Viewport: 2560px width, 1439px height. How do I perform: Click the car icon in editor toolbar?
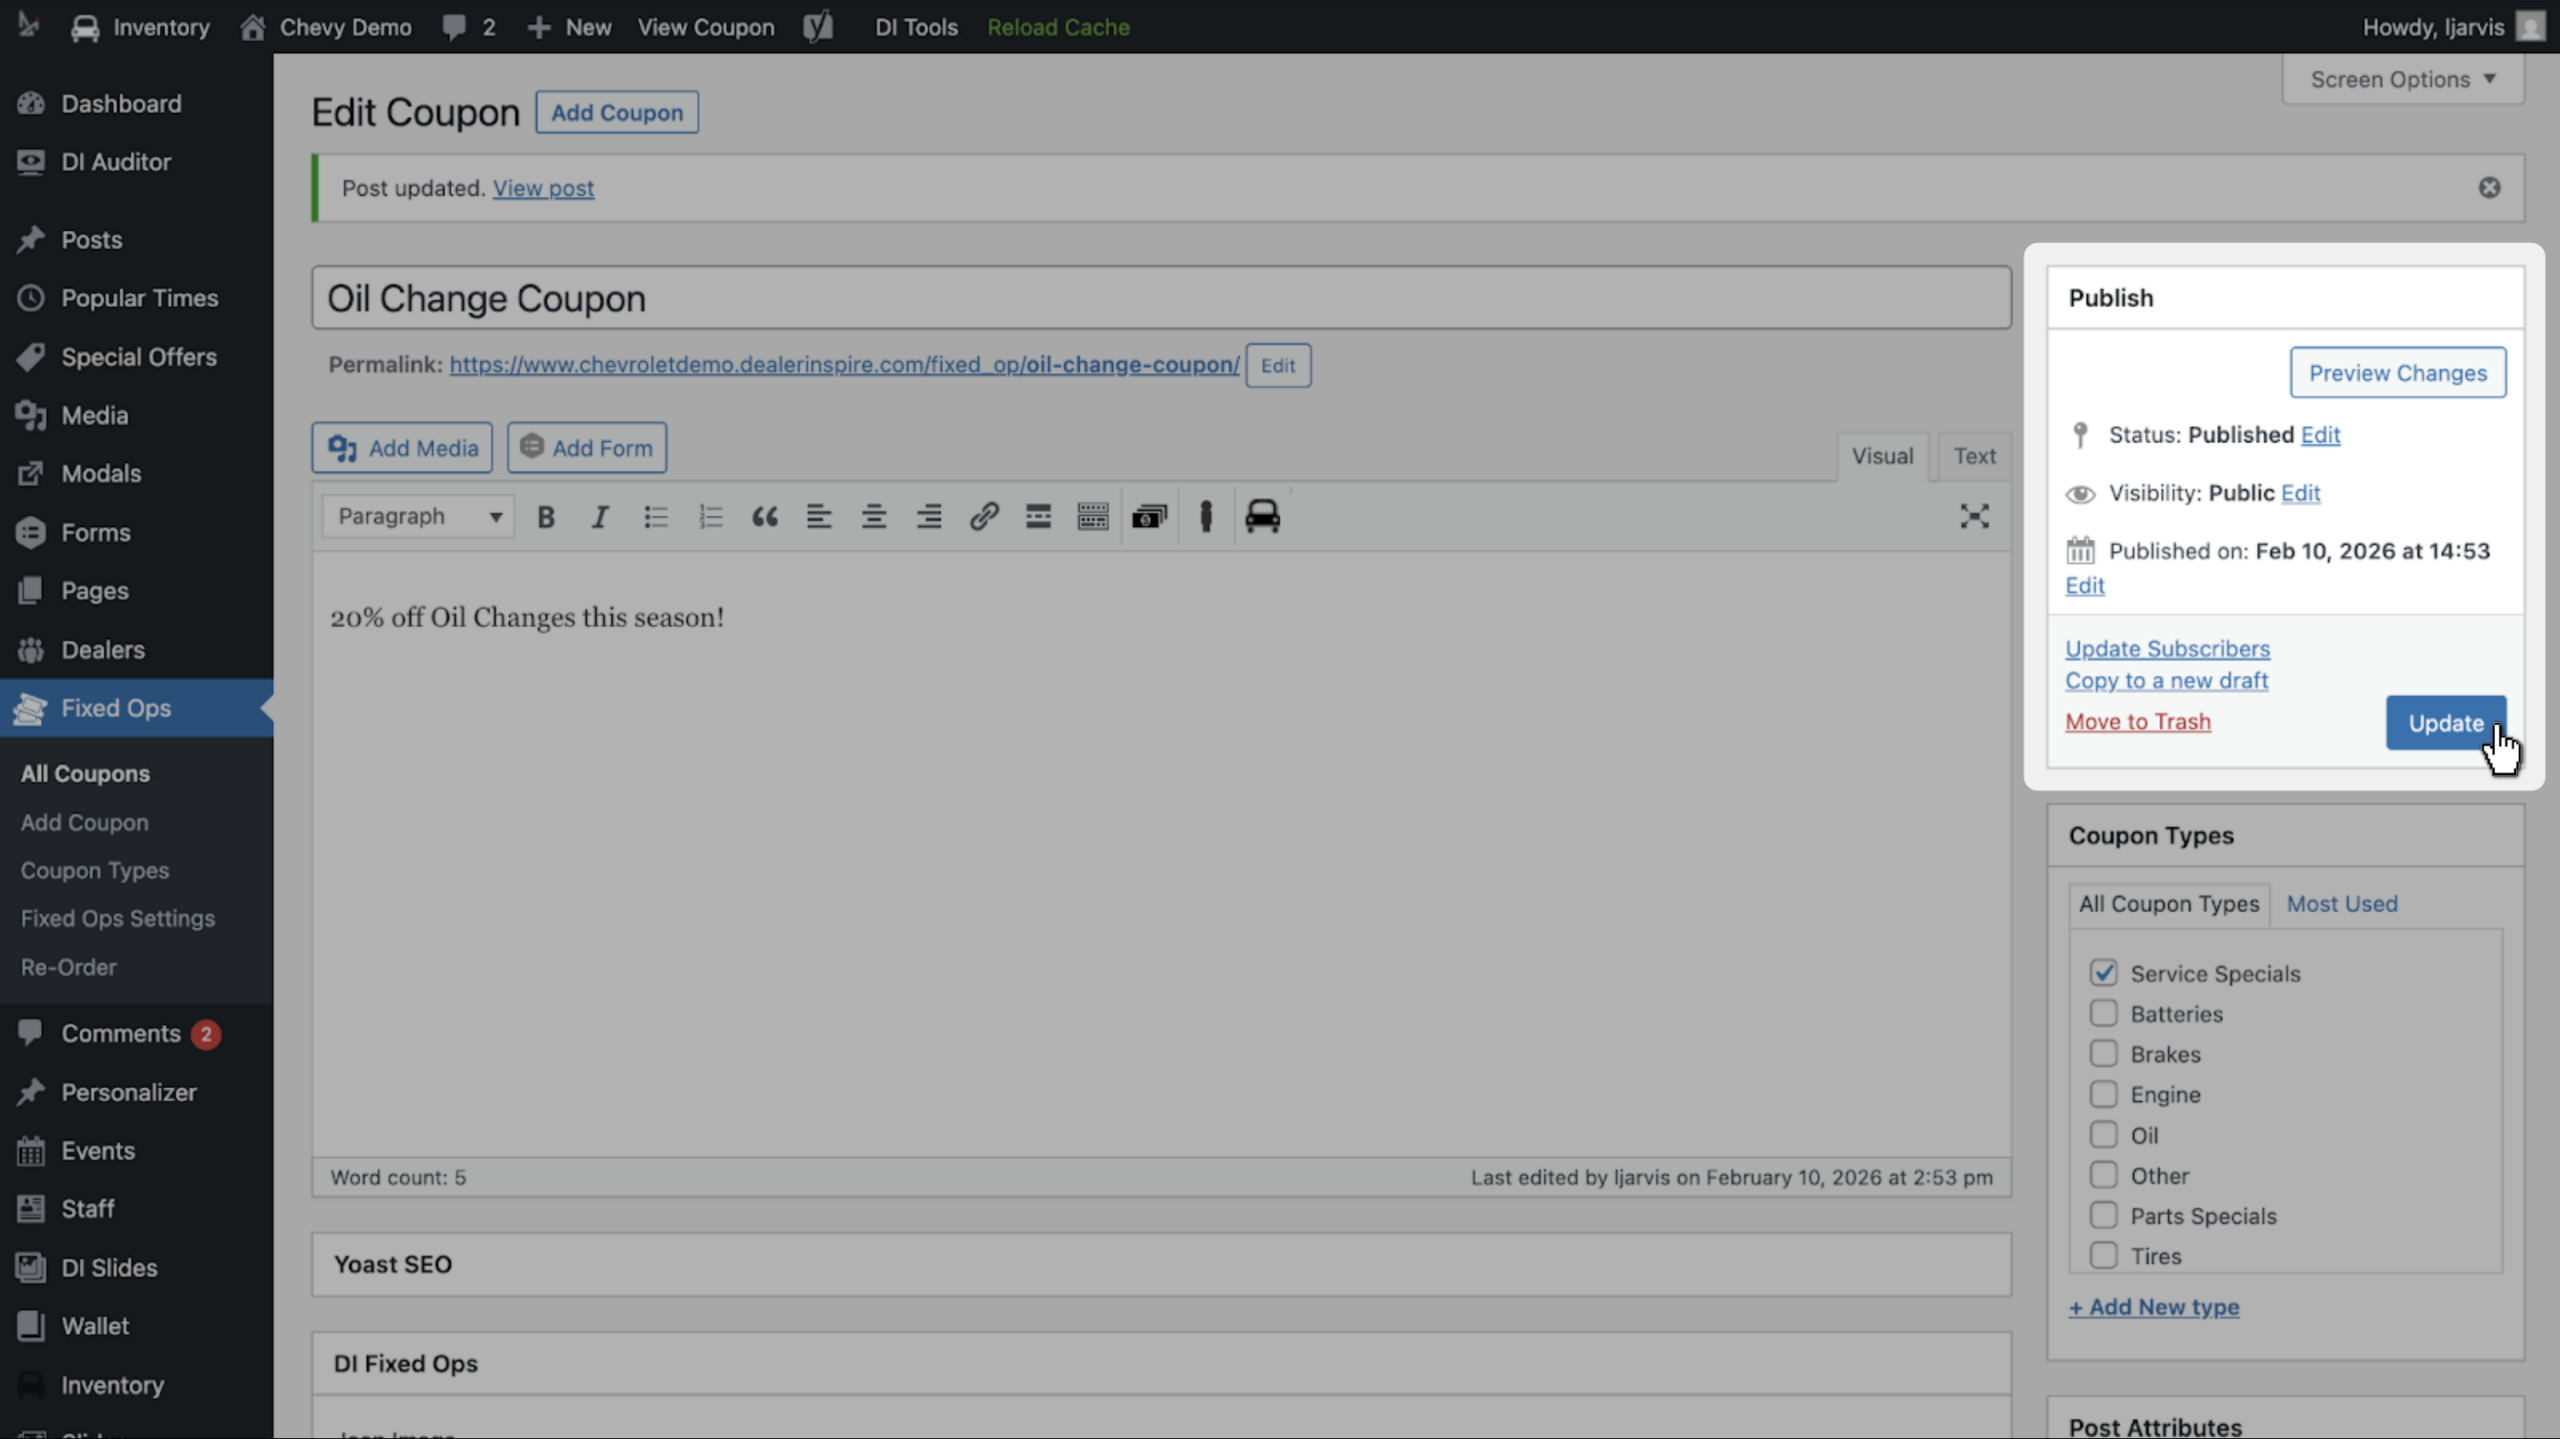[1262, 516]
